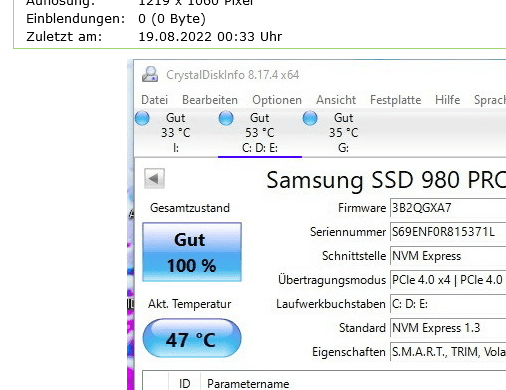Open the Hilfe menu
The image size is (506, 390).
click(x=447, y=100)
